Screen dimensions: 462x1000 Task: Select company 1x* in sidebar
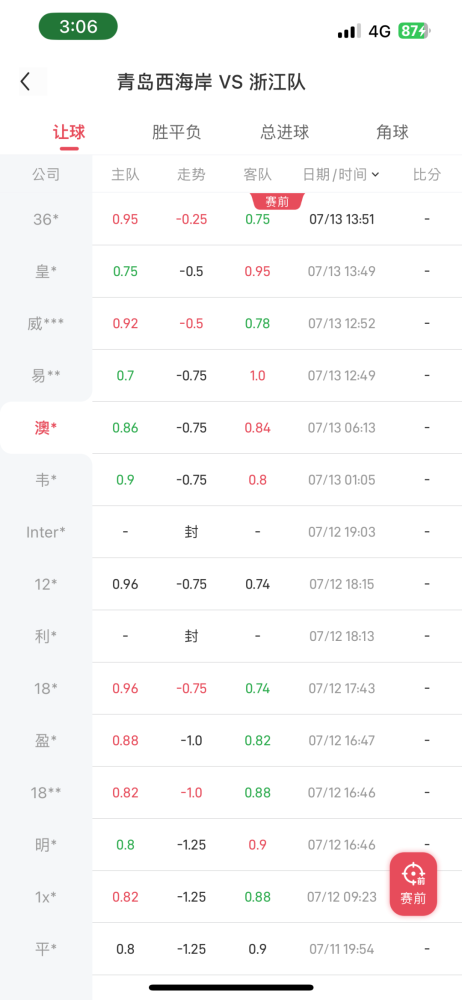[x=46, y=897]
